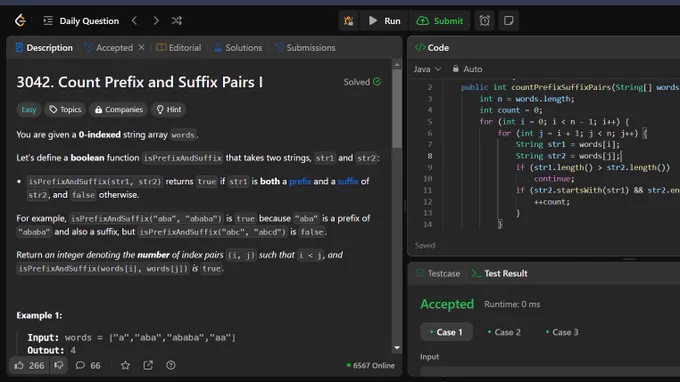
Task: Click the 'int count = 0;' code line
Action: (x=511, y=110)
